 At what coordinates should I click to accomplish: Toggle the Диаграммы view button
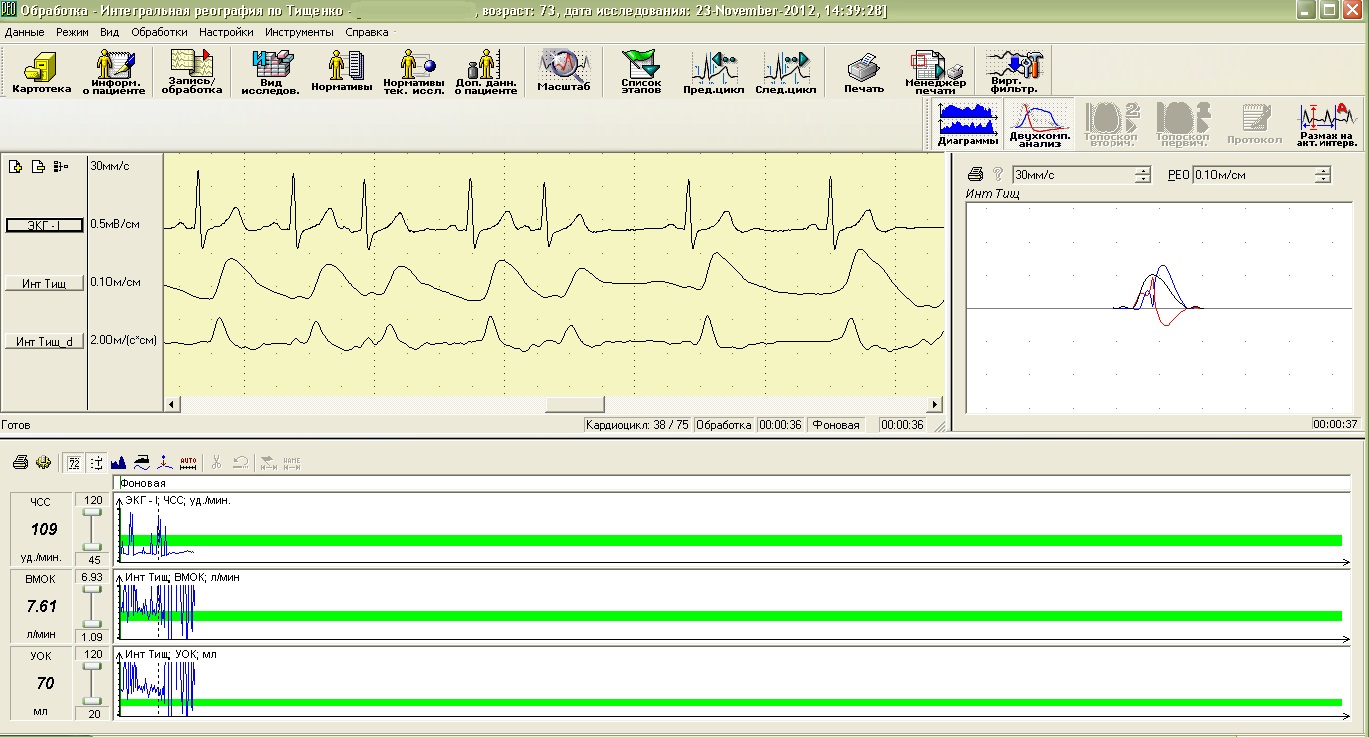click(967, 124)
